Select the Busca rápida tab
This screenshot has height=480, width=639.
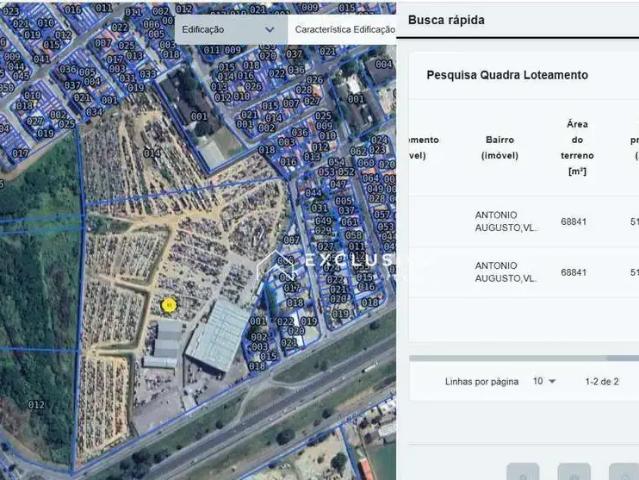[447, 18]
